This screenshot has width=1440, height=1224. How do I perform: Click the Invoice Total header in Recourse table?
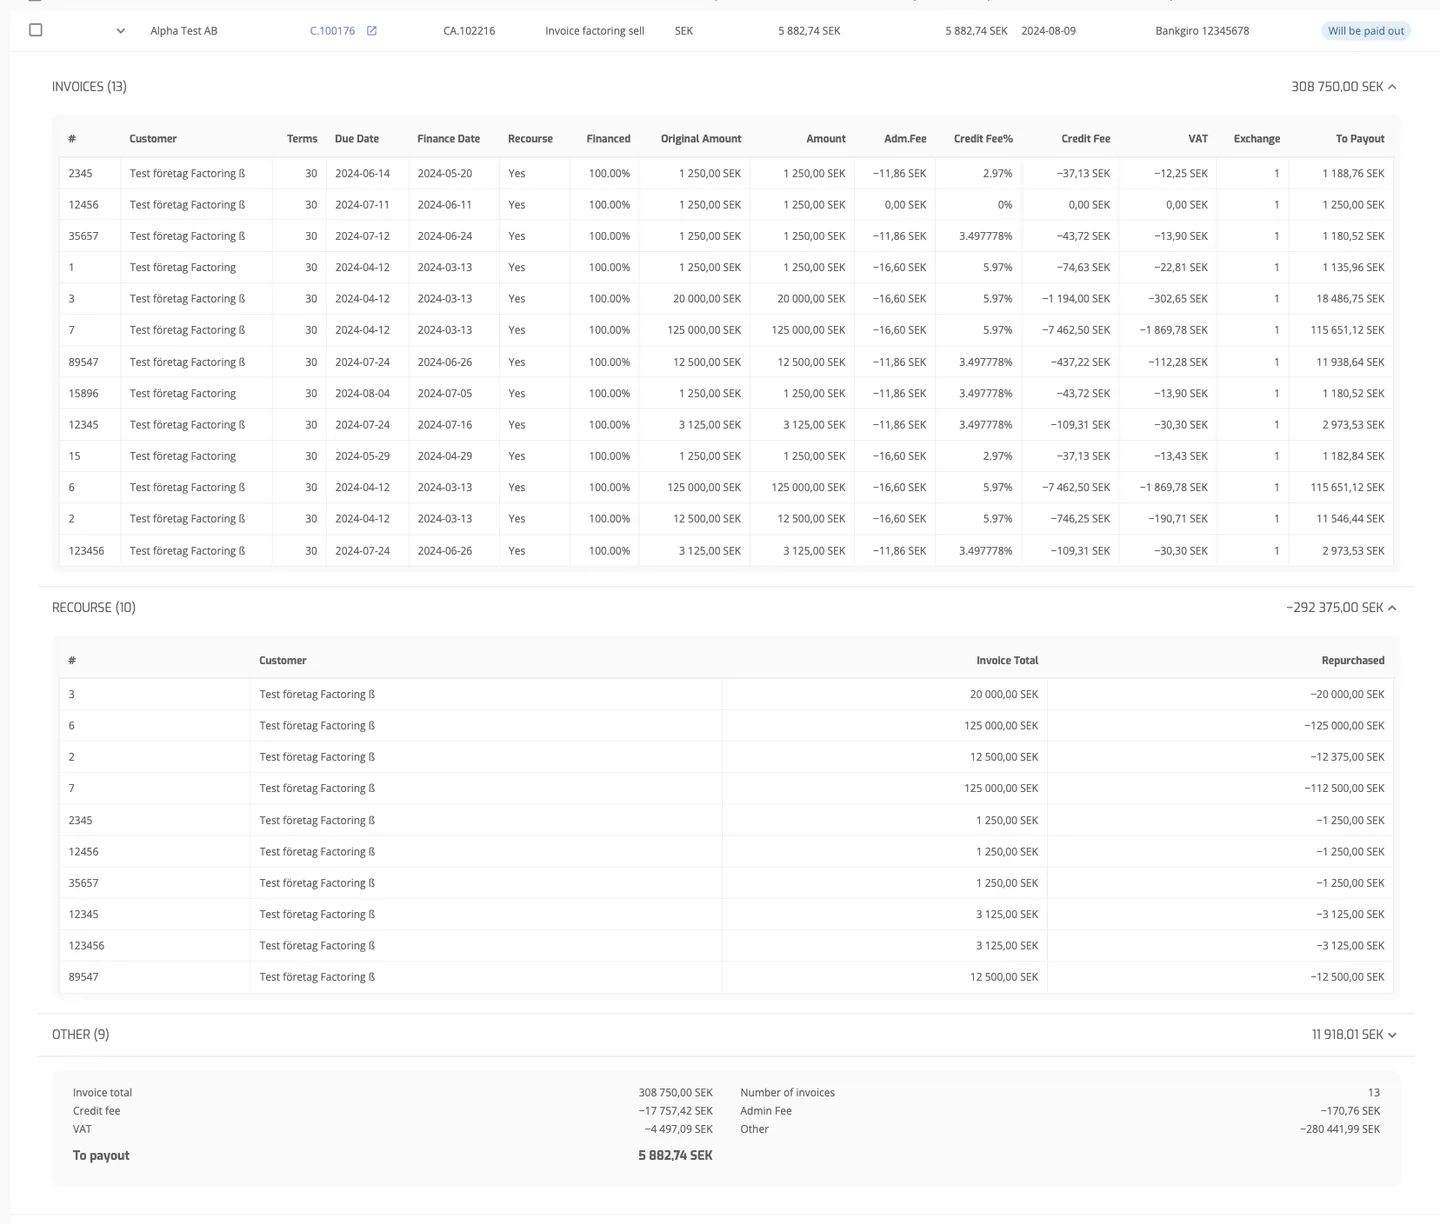[1007, 661]
